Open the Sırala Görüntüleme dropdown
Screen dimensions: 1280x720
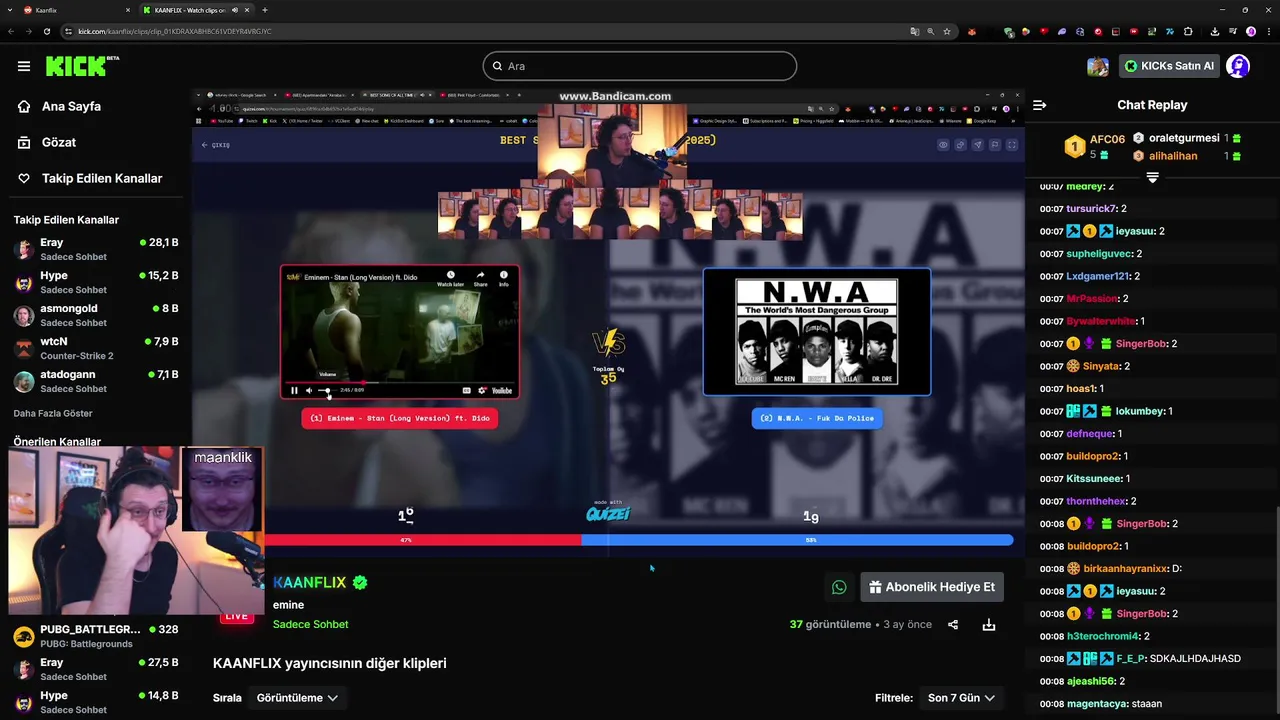point(297,698)
